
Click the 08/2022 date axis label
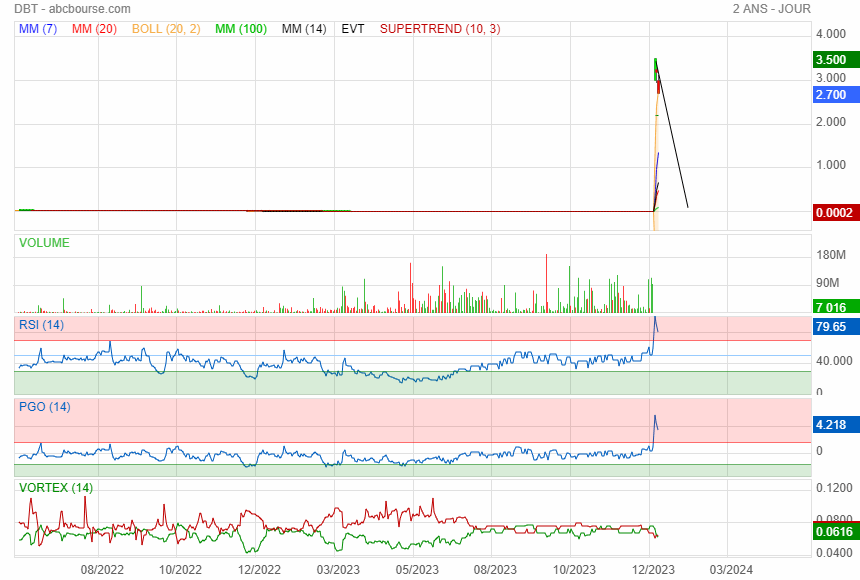pos(102,570)
